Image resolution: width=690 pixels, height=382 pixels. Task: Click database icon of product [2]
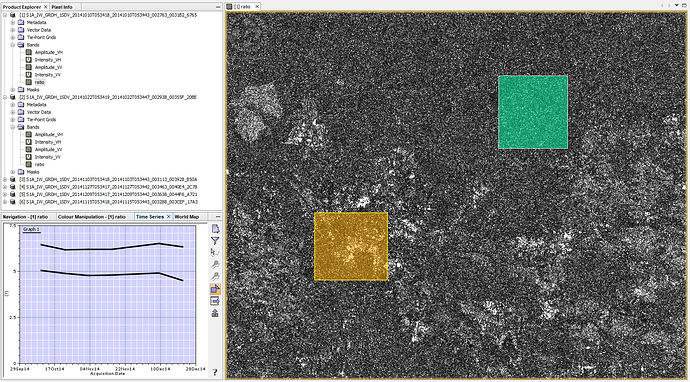point(13,97)
